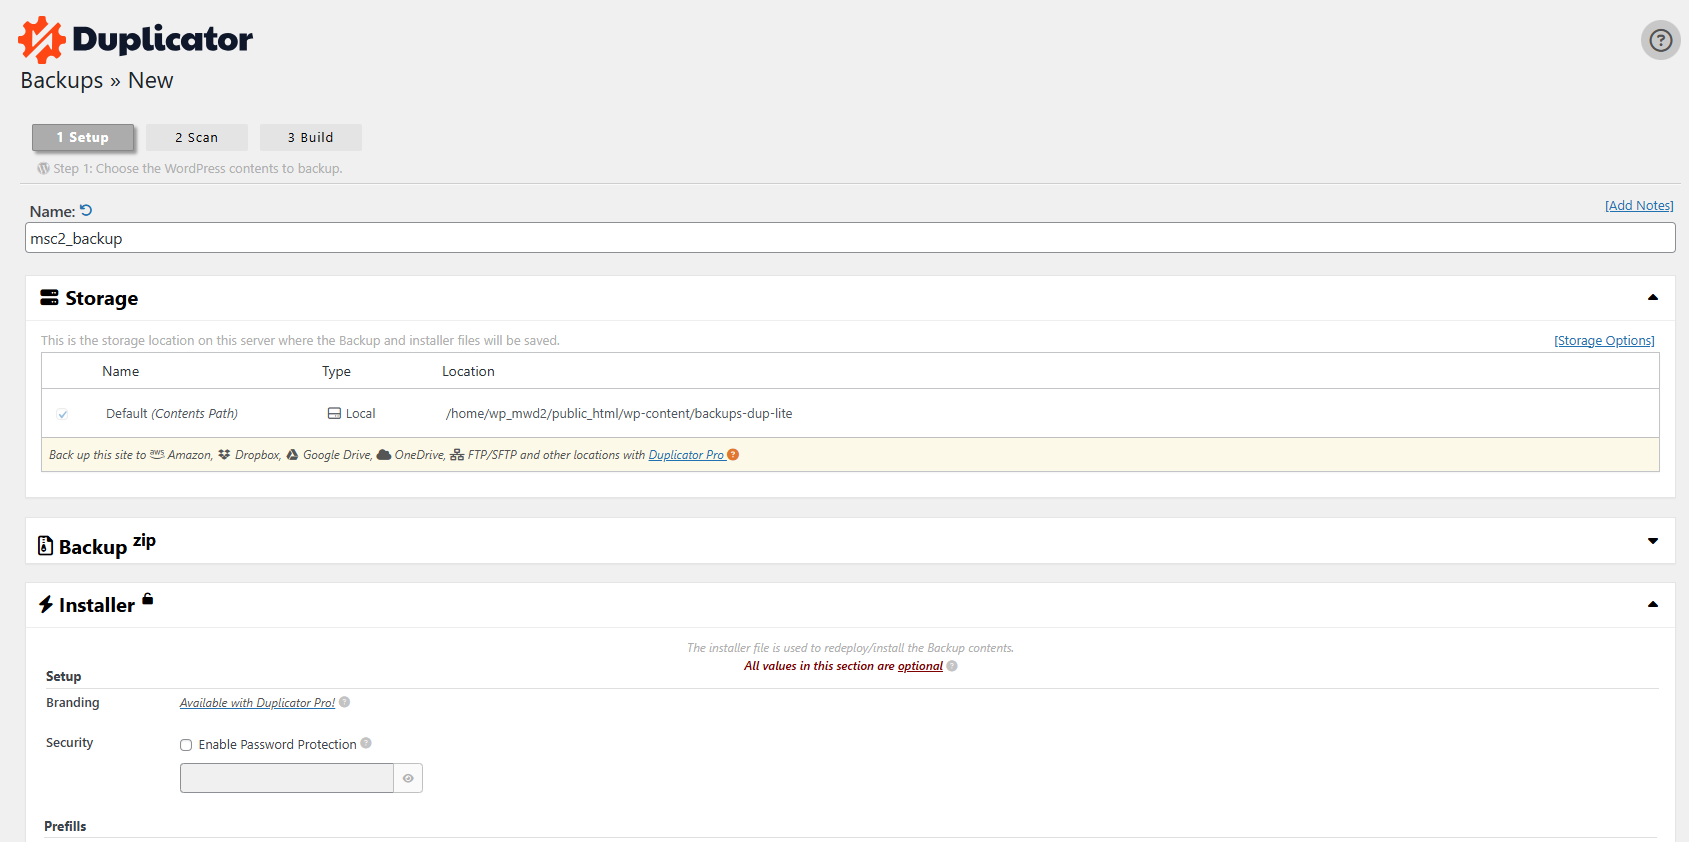This screenshot has height=842, width=1689.
Task: Follow the Duplicator Pro link
Action: 686,455
